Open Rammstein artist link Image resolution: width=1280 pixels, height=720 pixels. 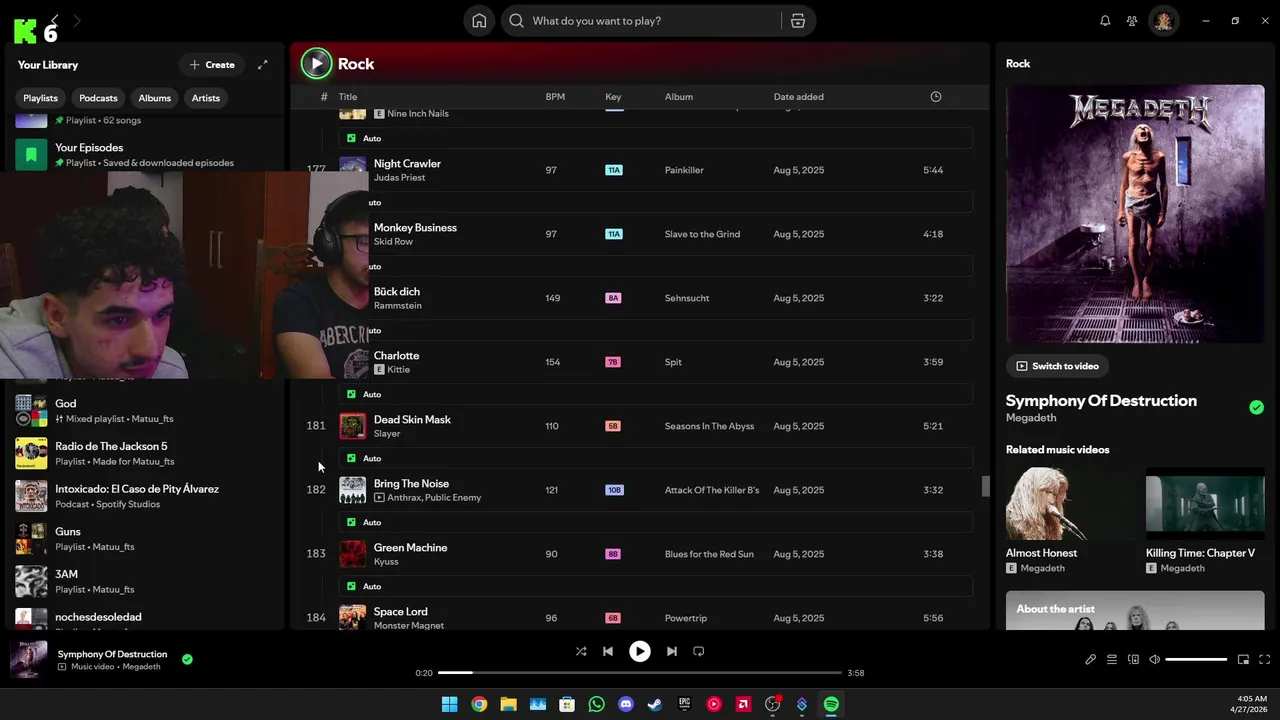(398, 306)
